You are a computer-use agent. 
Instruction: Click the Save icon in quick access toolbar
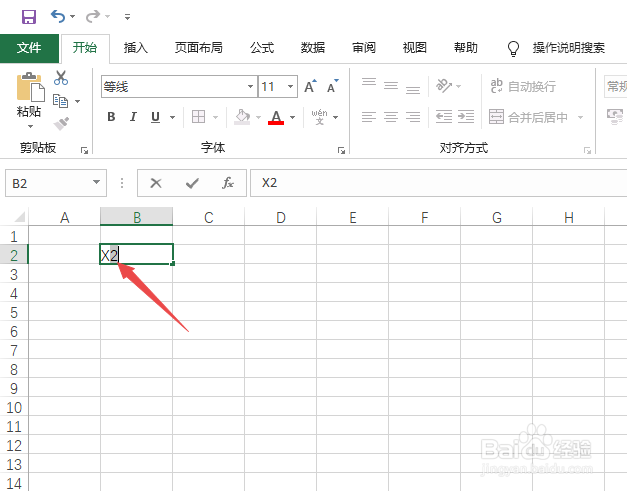point(29,17)
